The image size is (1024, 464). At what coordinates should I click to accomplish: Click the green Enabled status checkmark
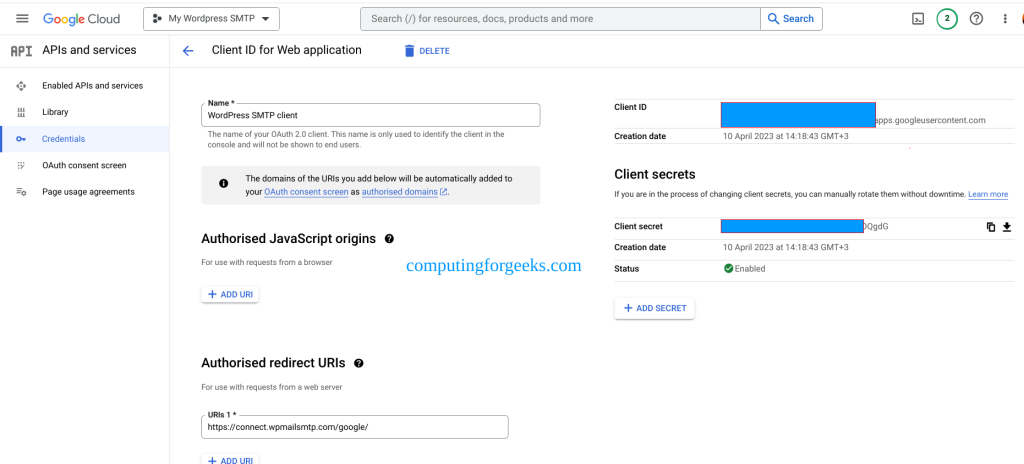tap(728, 269)
